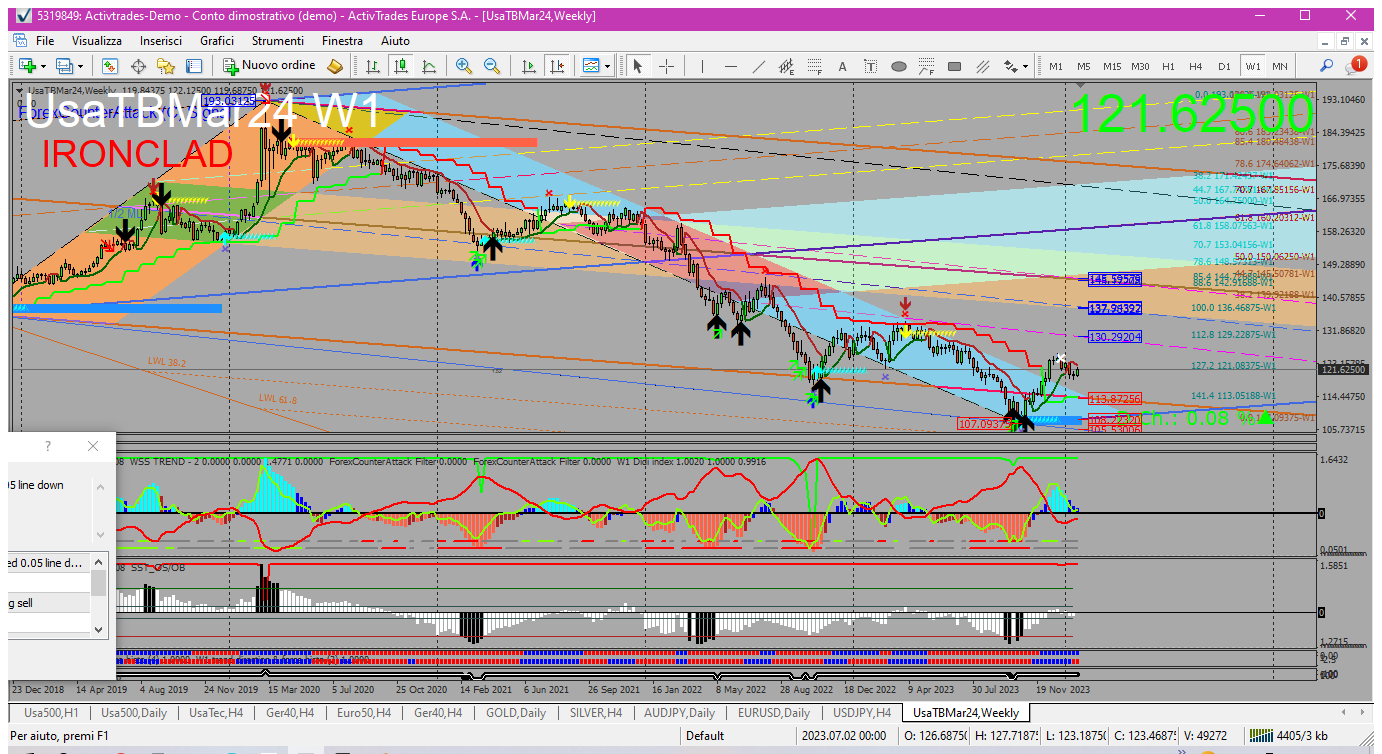
Task: Select the Andrews pitchfork lines tool
Action: pyautogui.click(x=983, y=66)
